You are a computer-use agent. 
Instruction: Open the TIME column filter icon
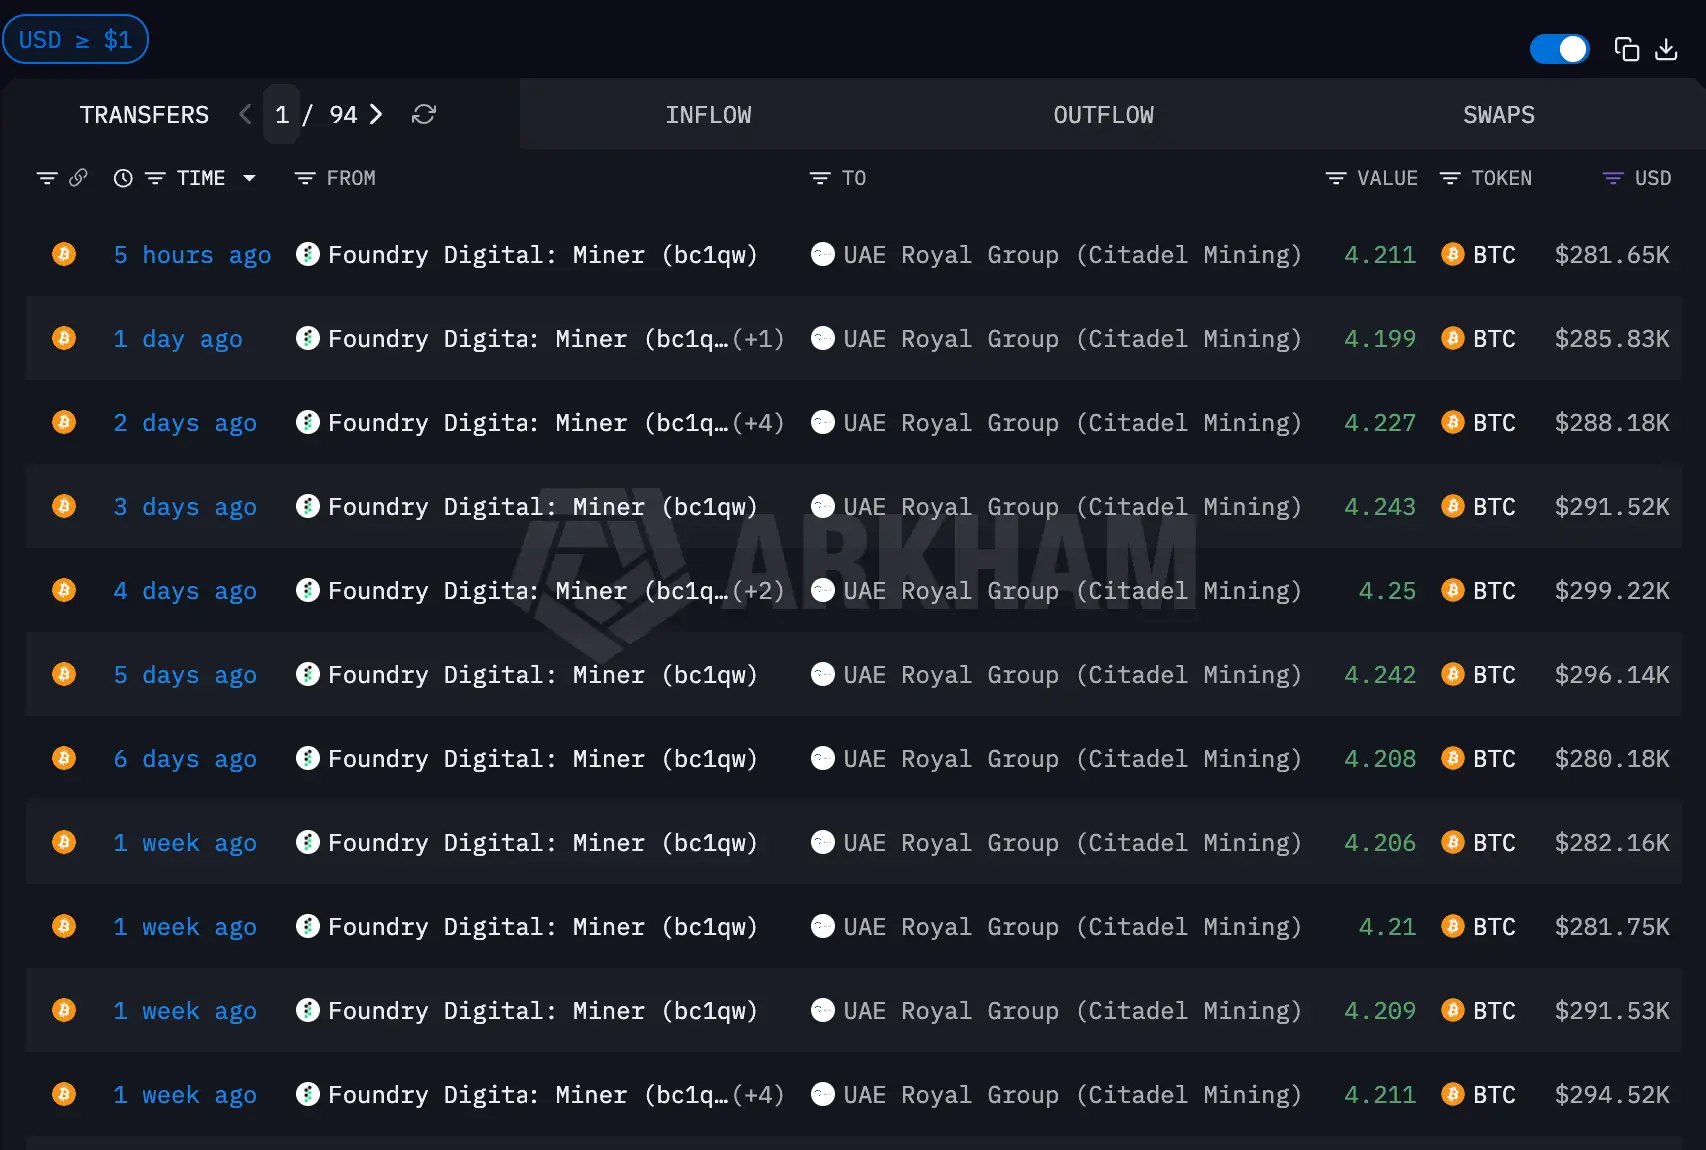click(155, 178)
